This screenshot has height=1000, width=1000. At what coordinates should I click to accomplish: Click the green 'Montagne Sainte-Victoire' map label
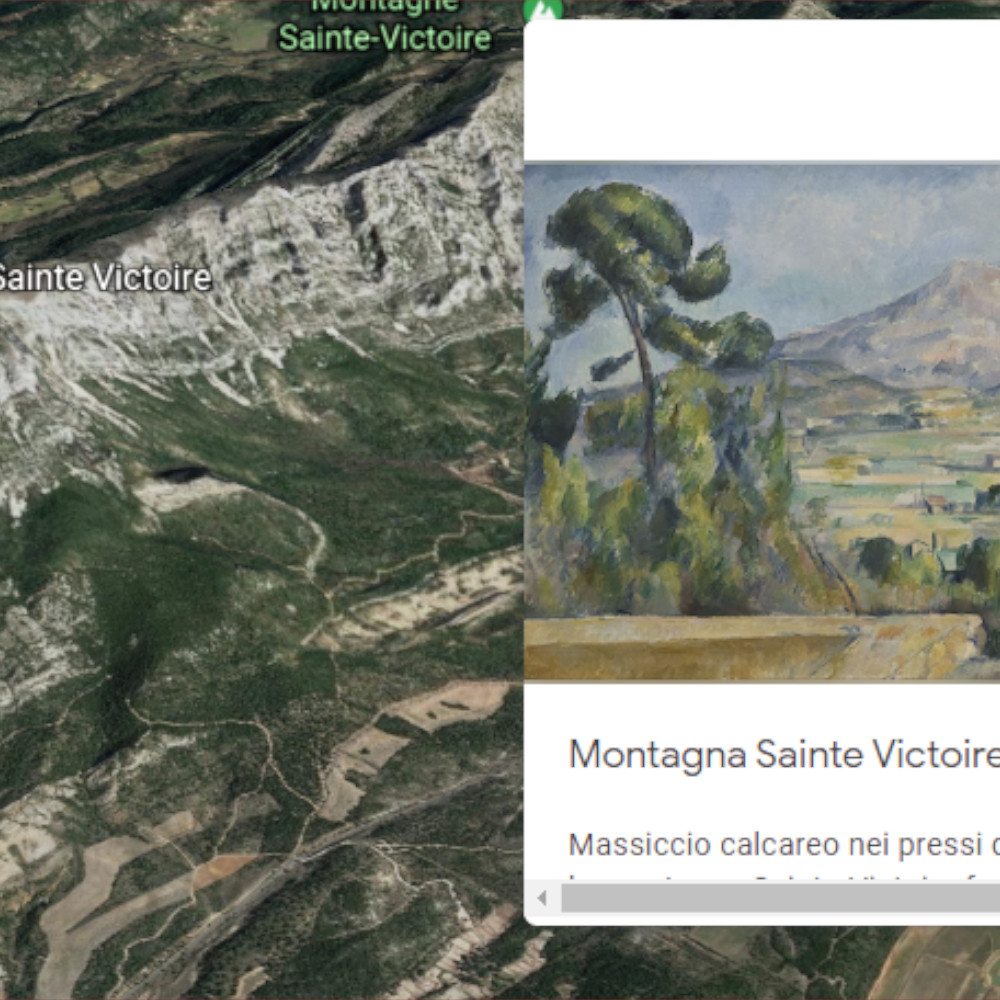[385, 25]
